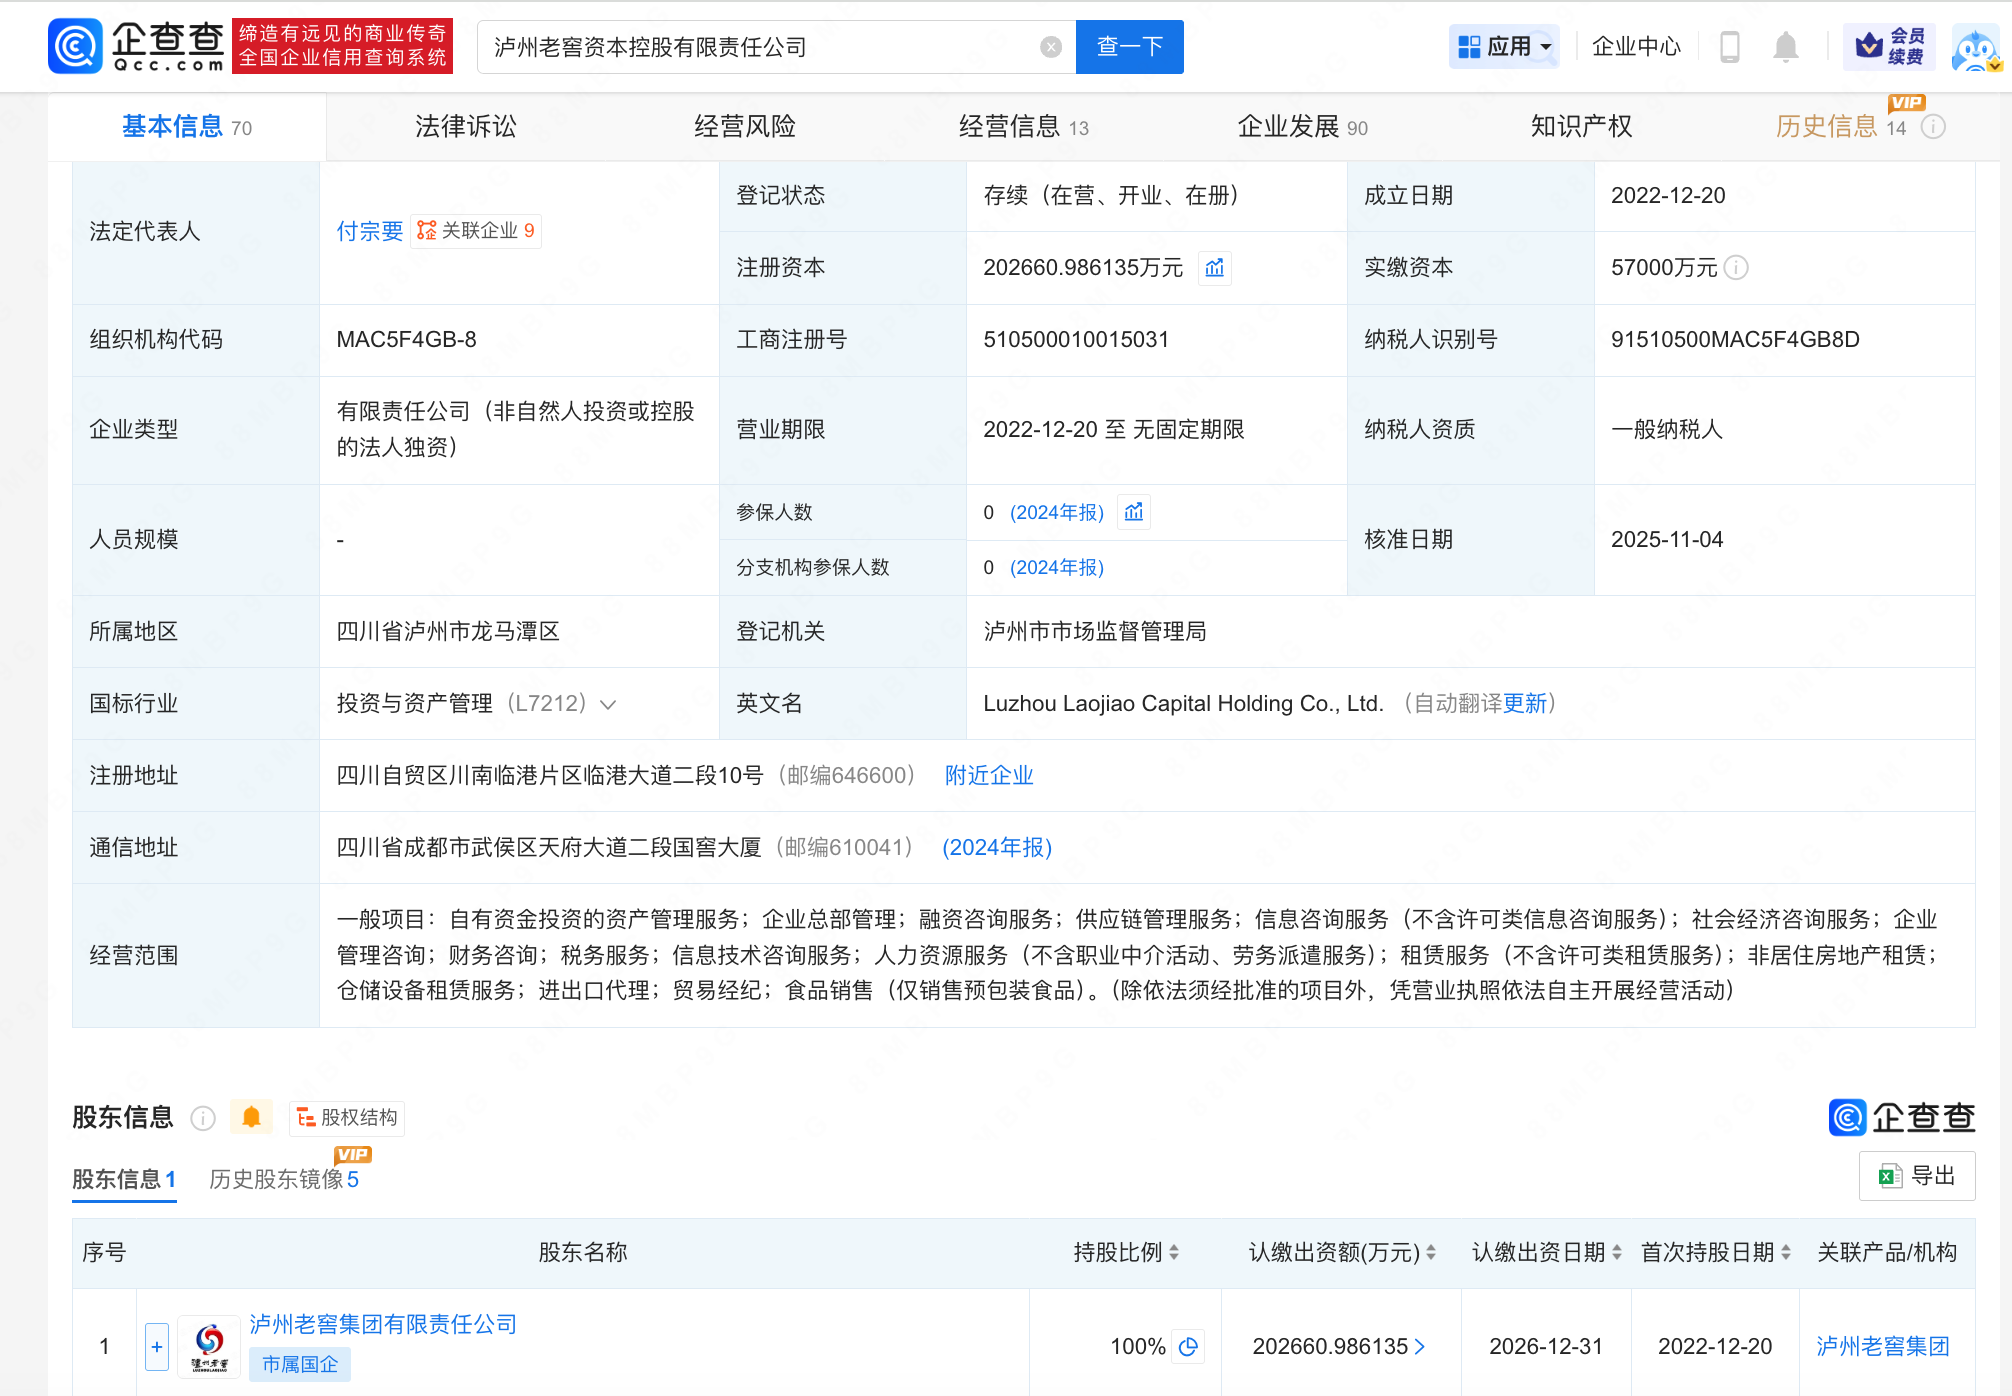
Task: Expand shareholder row plus button
Action: coord(157,1347)
